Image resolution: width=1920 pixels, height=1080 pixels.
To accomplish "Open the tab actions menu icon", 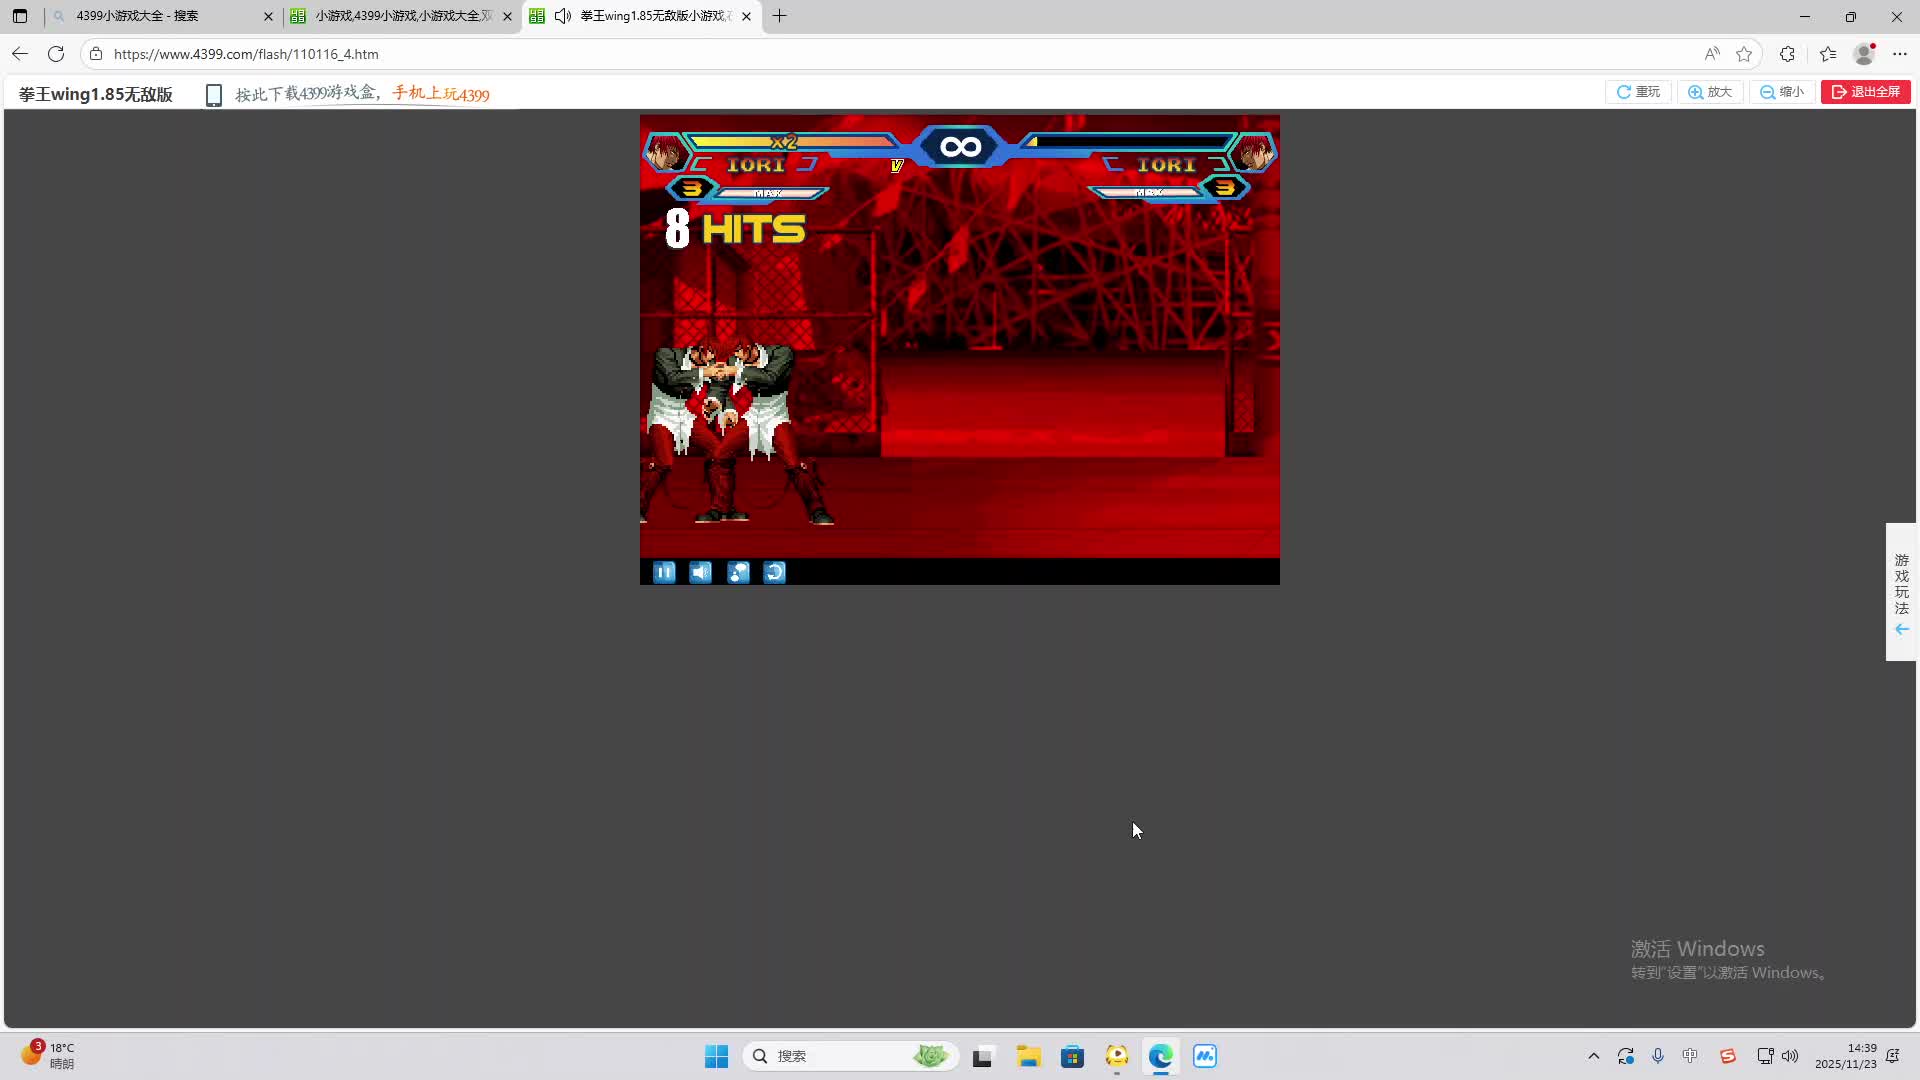I will [x=20, y=16].
